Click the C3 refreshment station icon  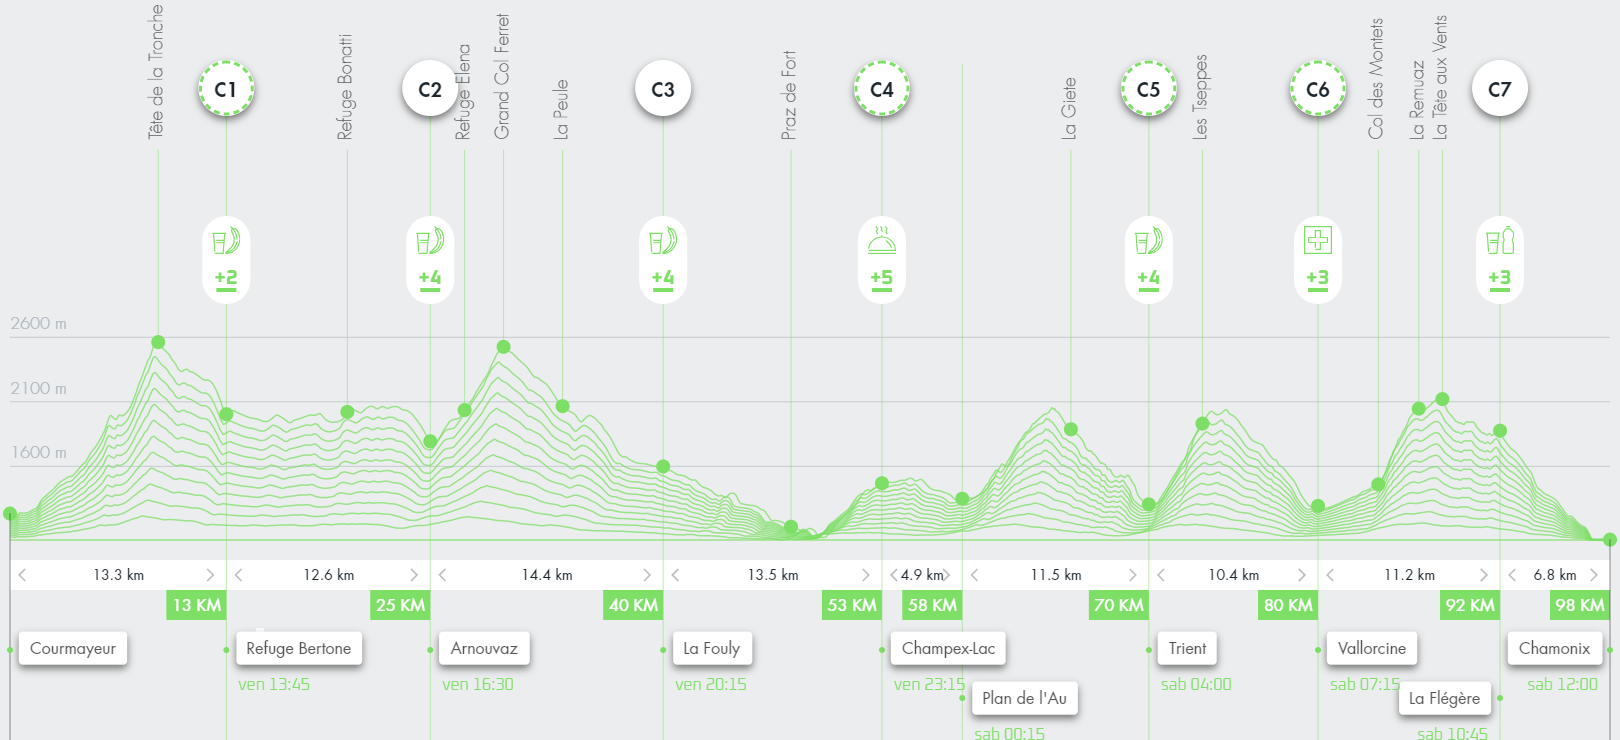click(x=663, y=242)
